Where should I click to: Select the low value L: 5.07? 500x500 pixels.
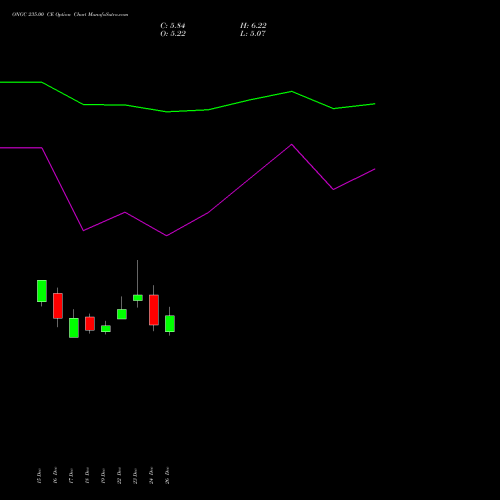[x=253, y=34]
